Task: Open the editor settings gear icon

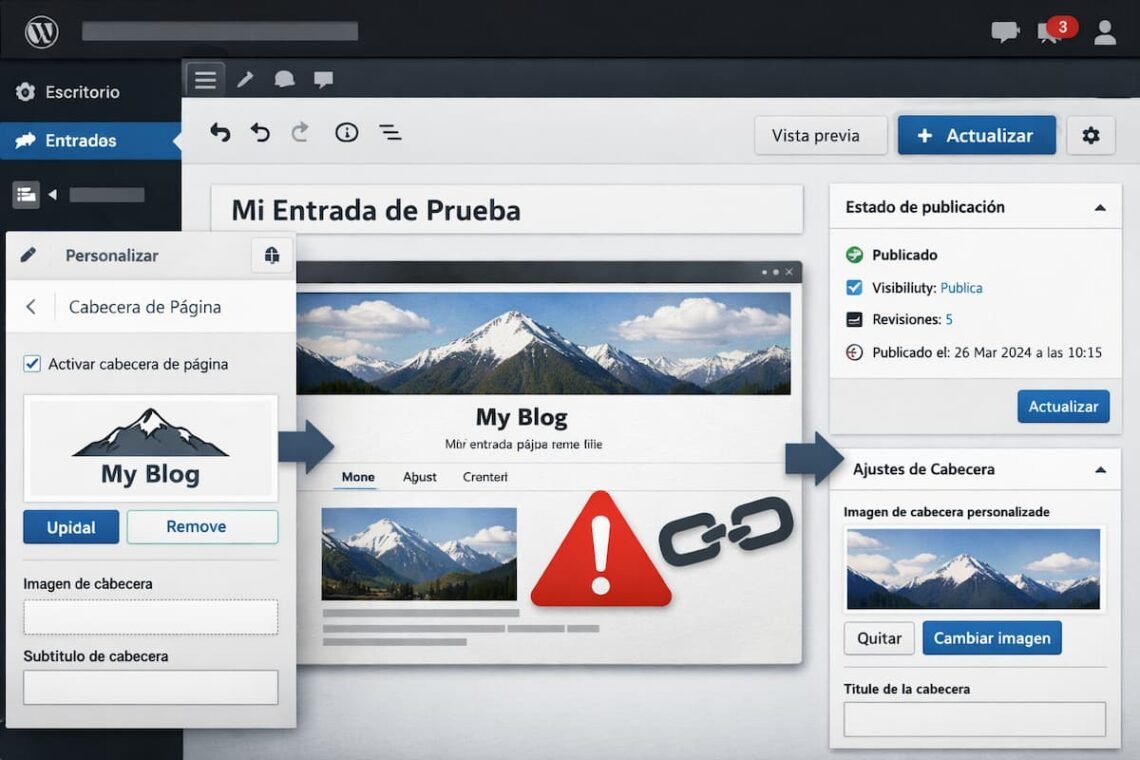Action: (1091, 135)
